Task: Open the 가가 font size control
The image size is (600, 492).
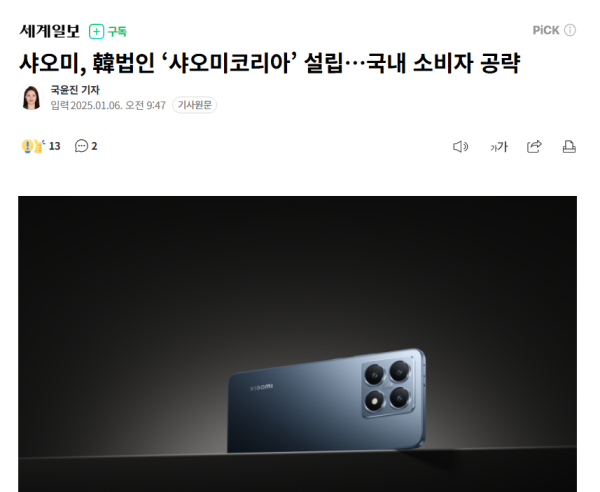Action: coord(499,147)
